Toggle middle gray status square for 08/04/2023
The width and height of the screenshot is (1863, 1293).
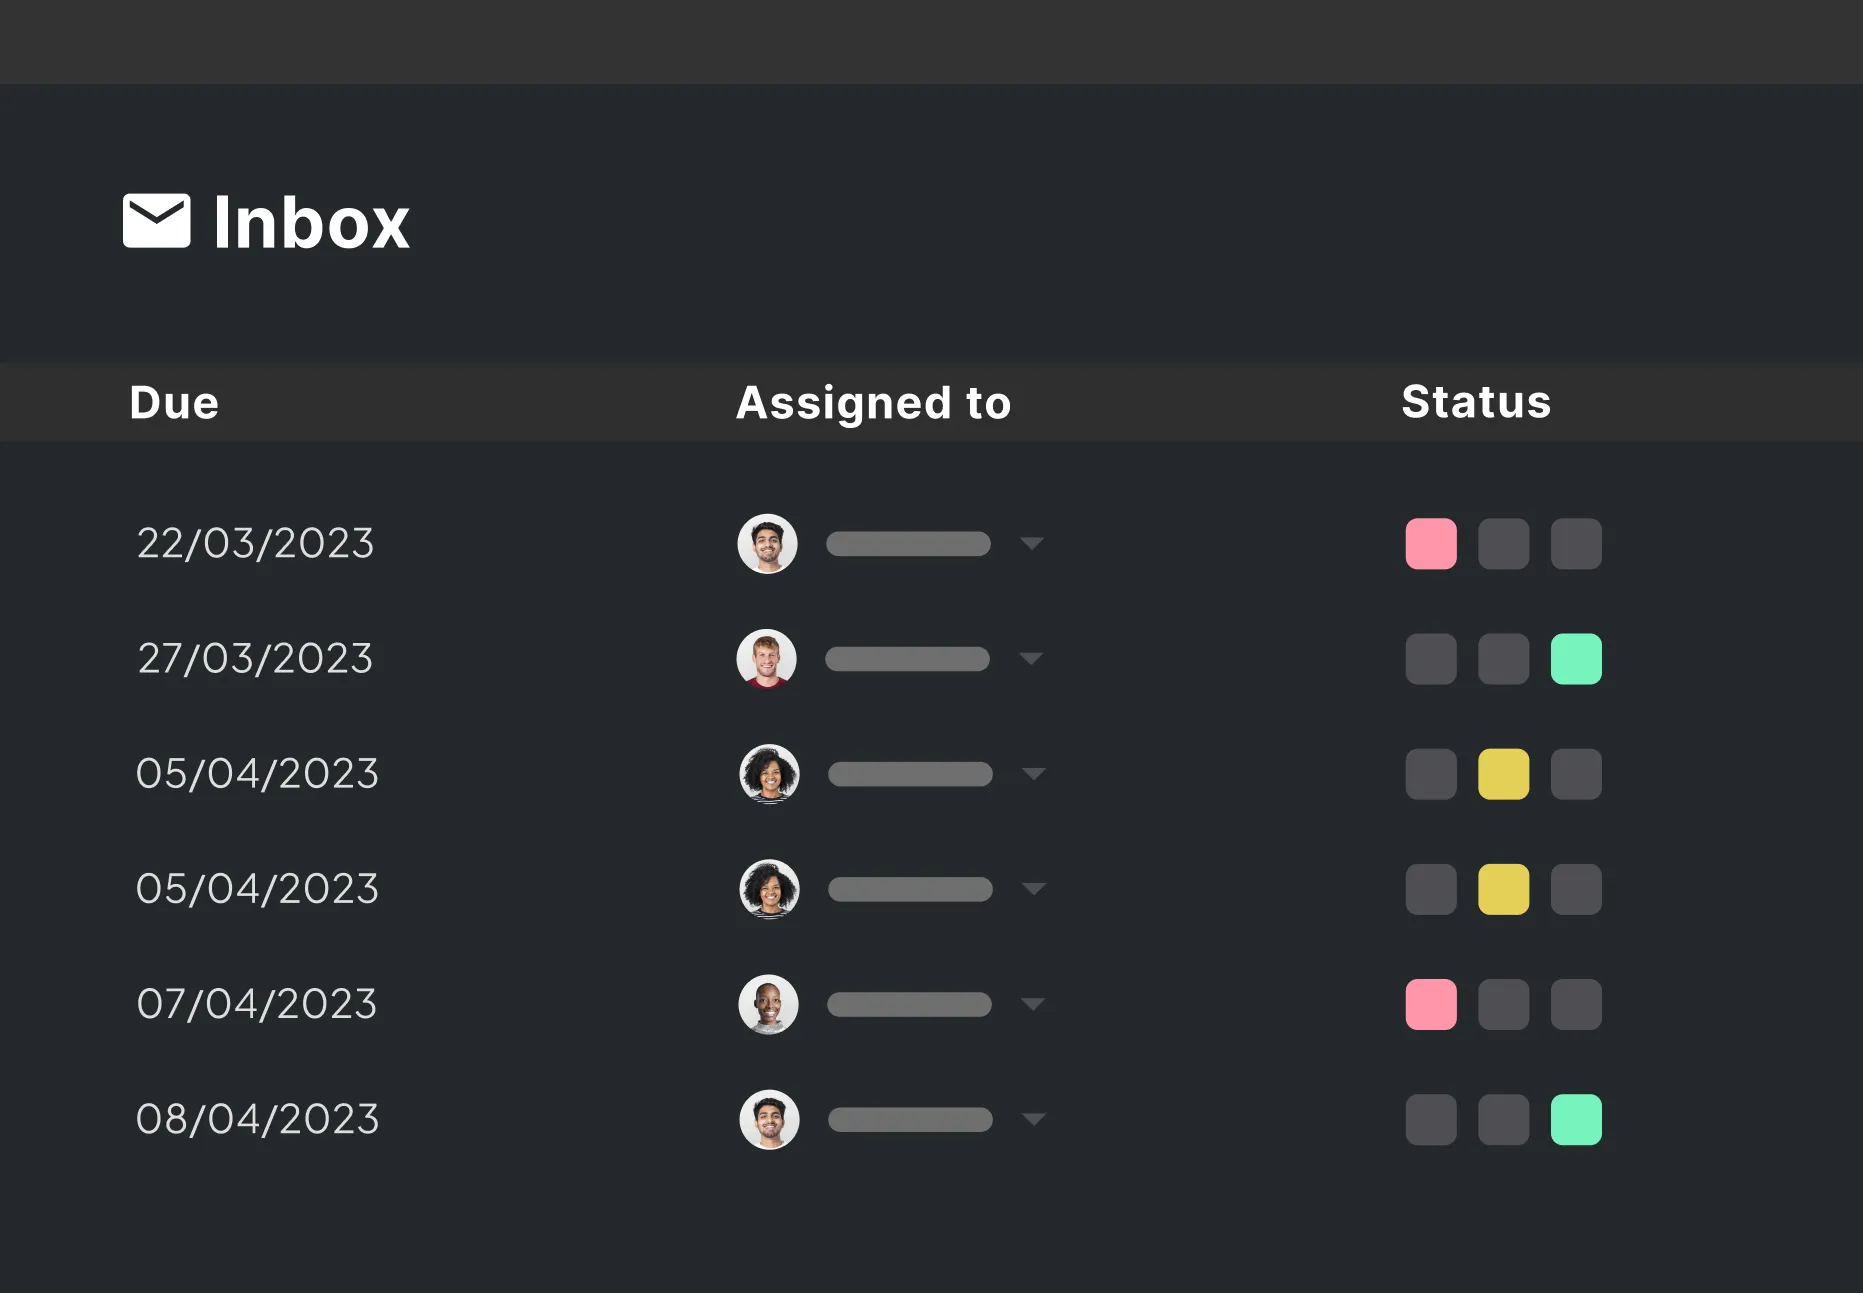(x=1503, y=1119)
